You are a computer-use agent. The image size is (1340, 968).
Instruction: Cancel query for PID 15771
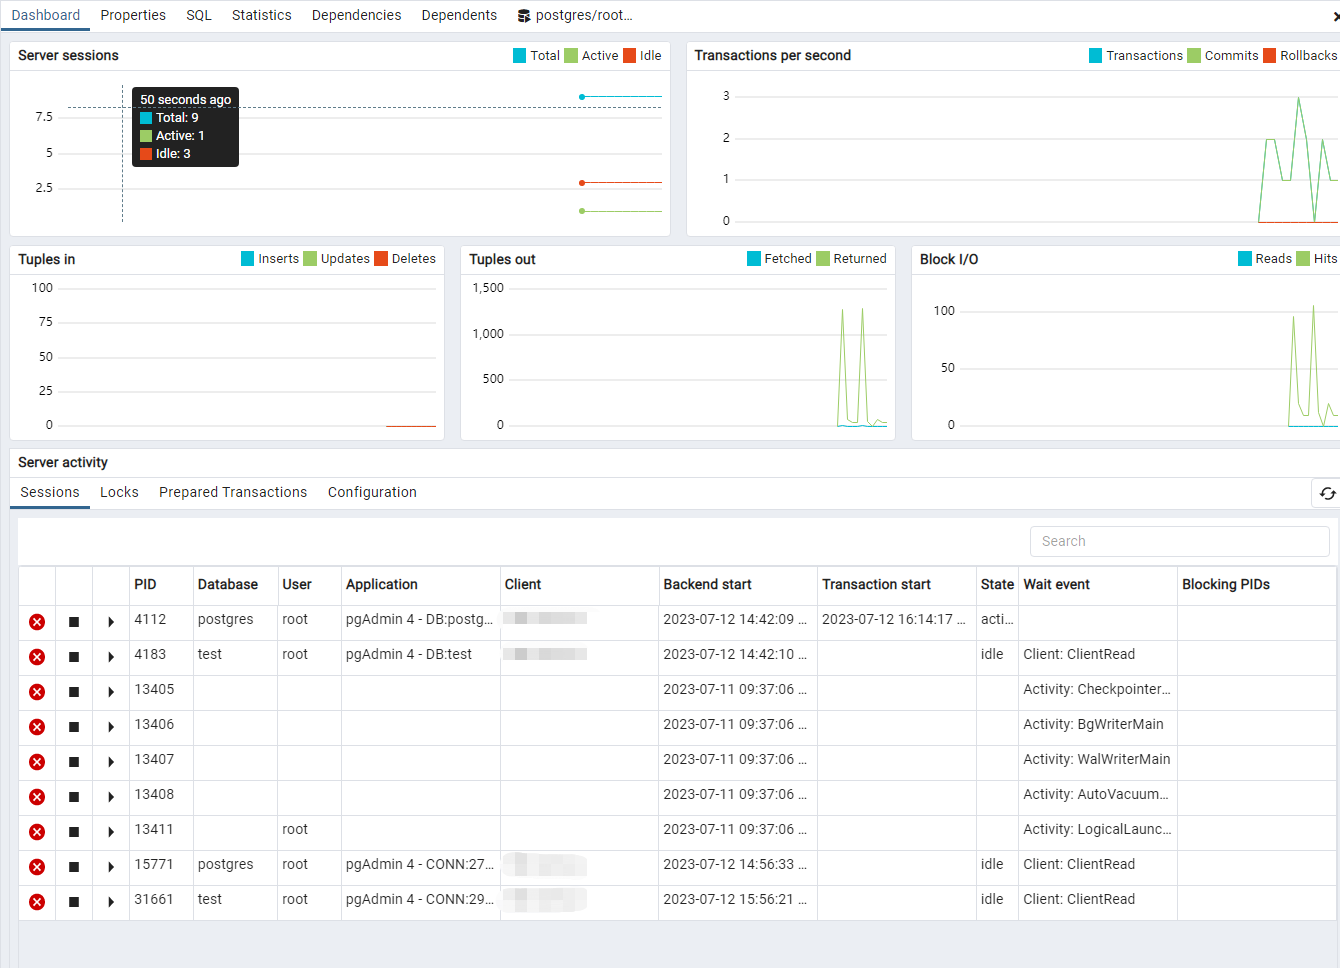74,867
